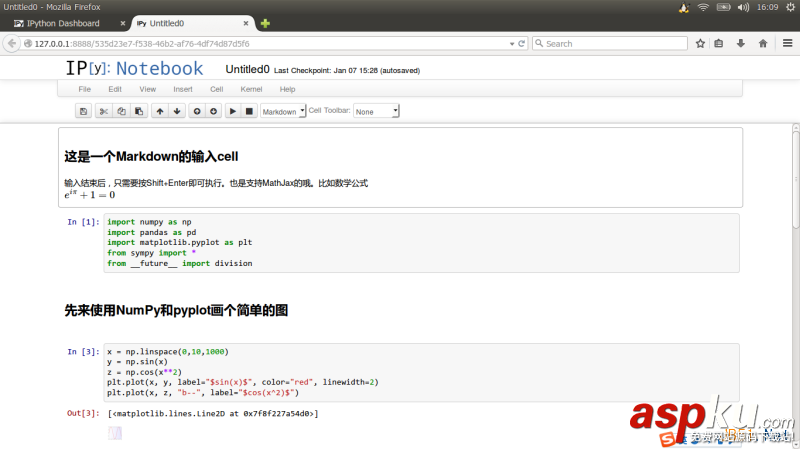Screen dimensions: 800x449
Task: Open the Downloads arrow icon
Action: tap(741, 43)
